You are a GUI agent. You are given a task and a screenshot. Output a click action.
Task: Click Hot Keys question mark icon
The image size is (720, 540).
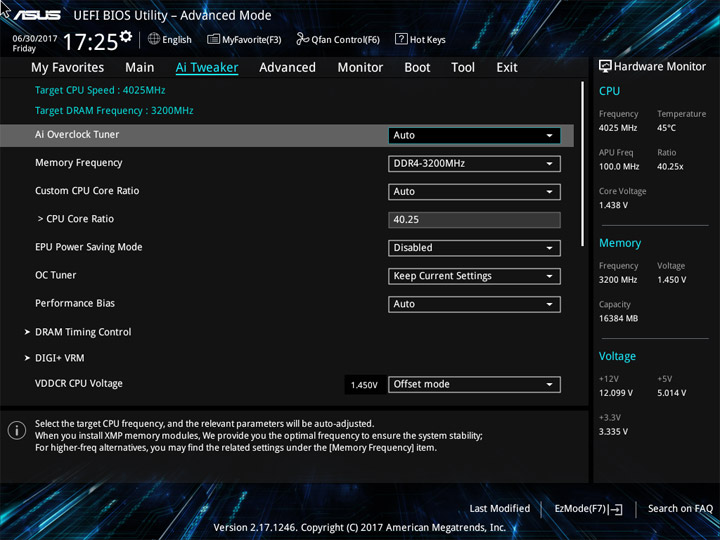click(x=401, y=39)
